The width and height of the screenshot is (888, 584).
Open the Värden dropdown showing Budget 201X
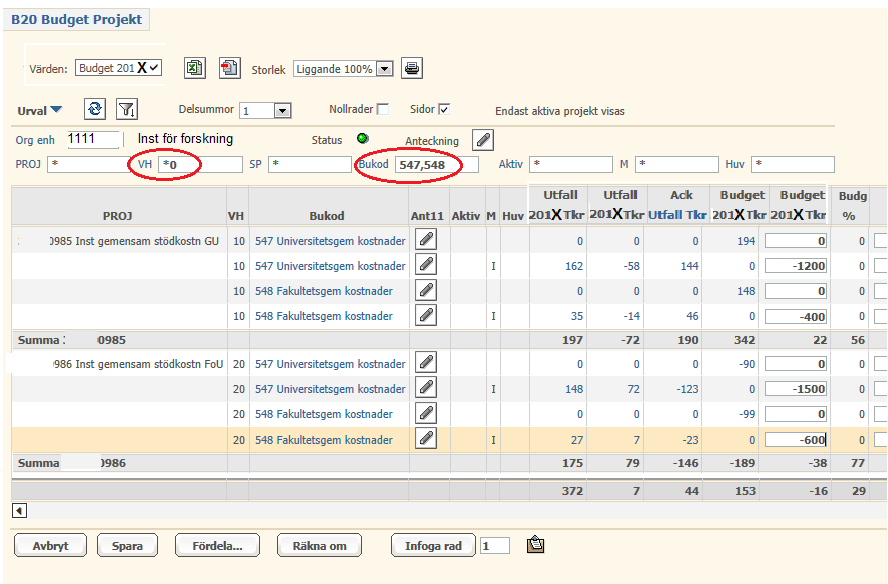click(118, 68)
